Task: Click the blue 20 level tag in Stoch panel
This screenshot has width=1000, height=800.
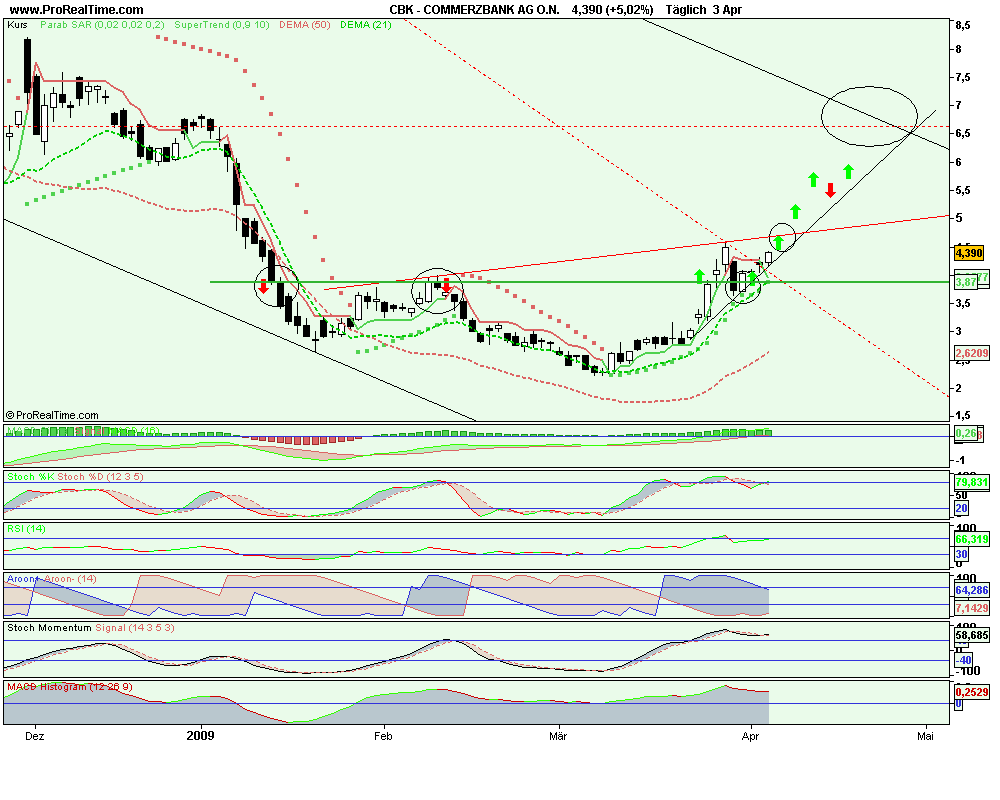Action: pyautogui.click(x=961, y=508)
